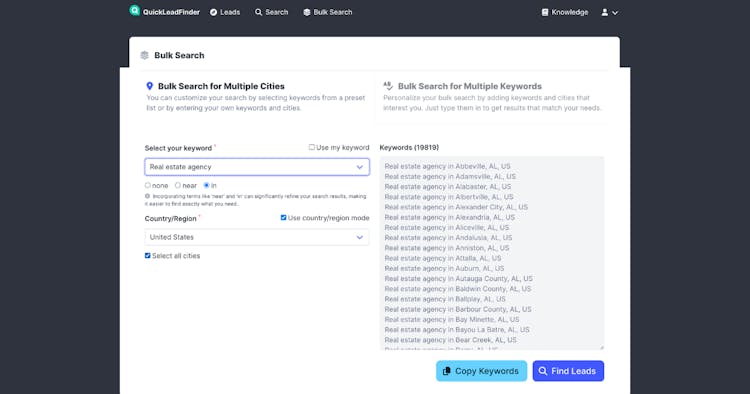
Task: Click 'Real estate agency in Baldwin County, AL, US'
Action: click(458, 289)
